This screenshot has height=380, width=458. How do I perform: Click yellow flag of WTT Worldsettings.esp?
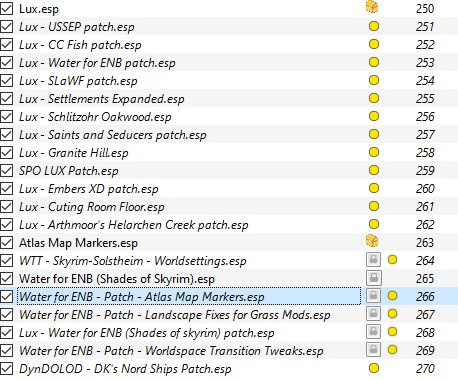pyautogui.click(x=393, y=260)
